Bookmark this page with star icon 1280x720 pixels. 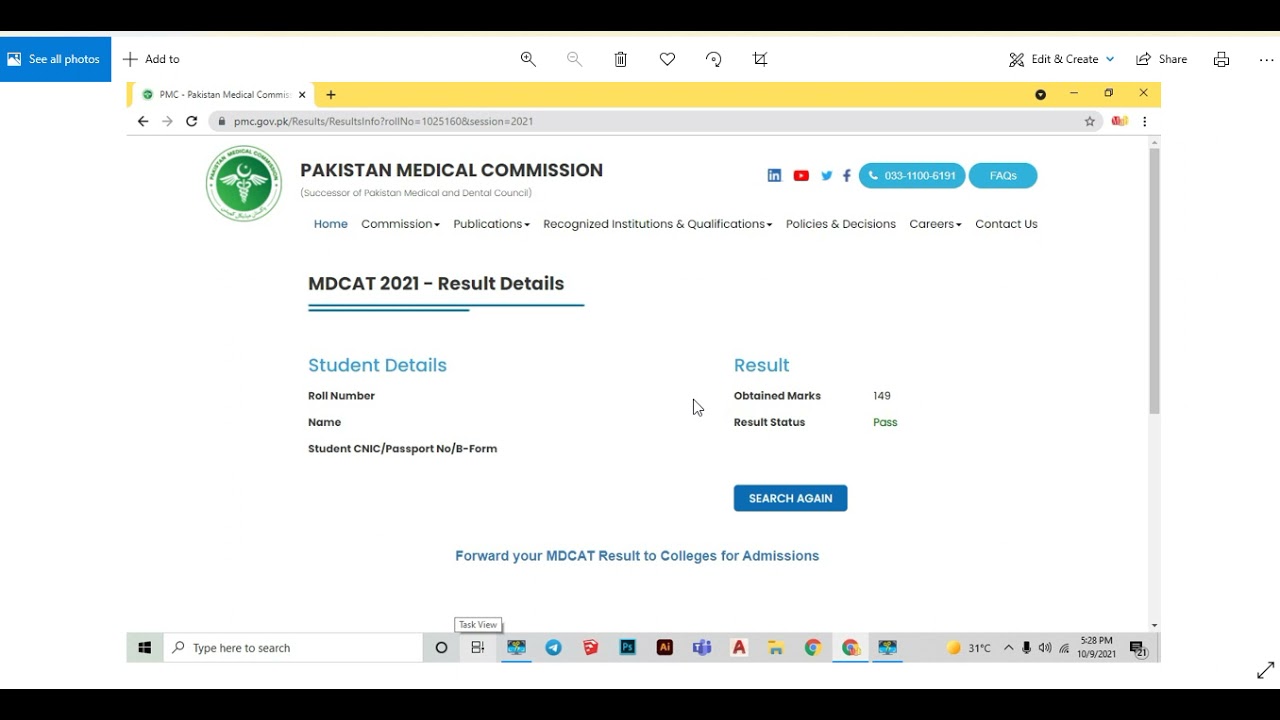(1090, 121)
